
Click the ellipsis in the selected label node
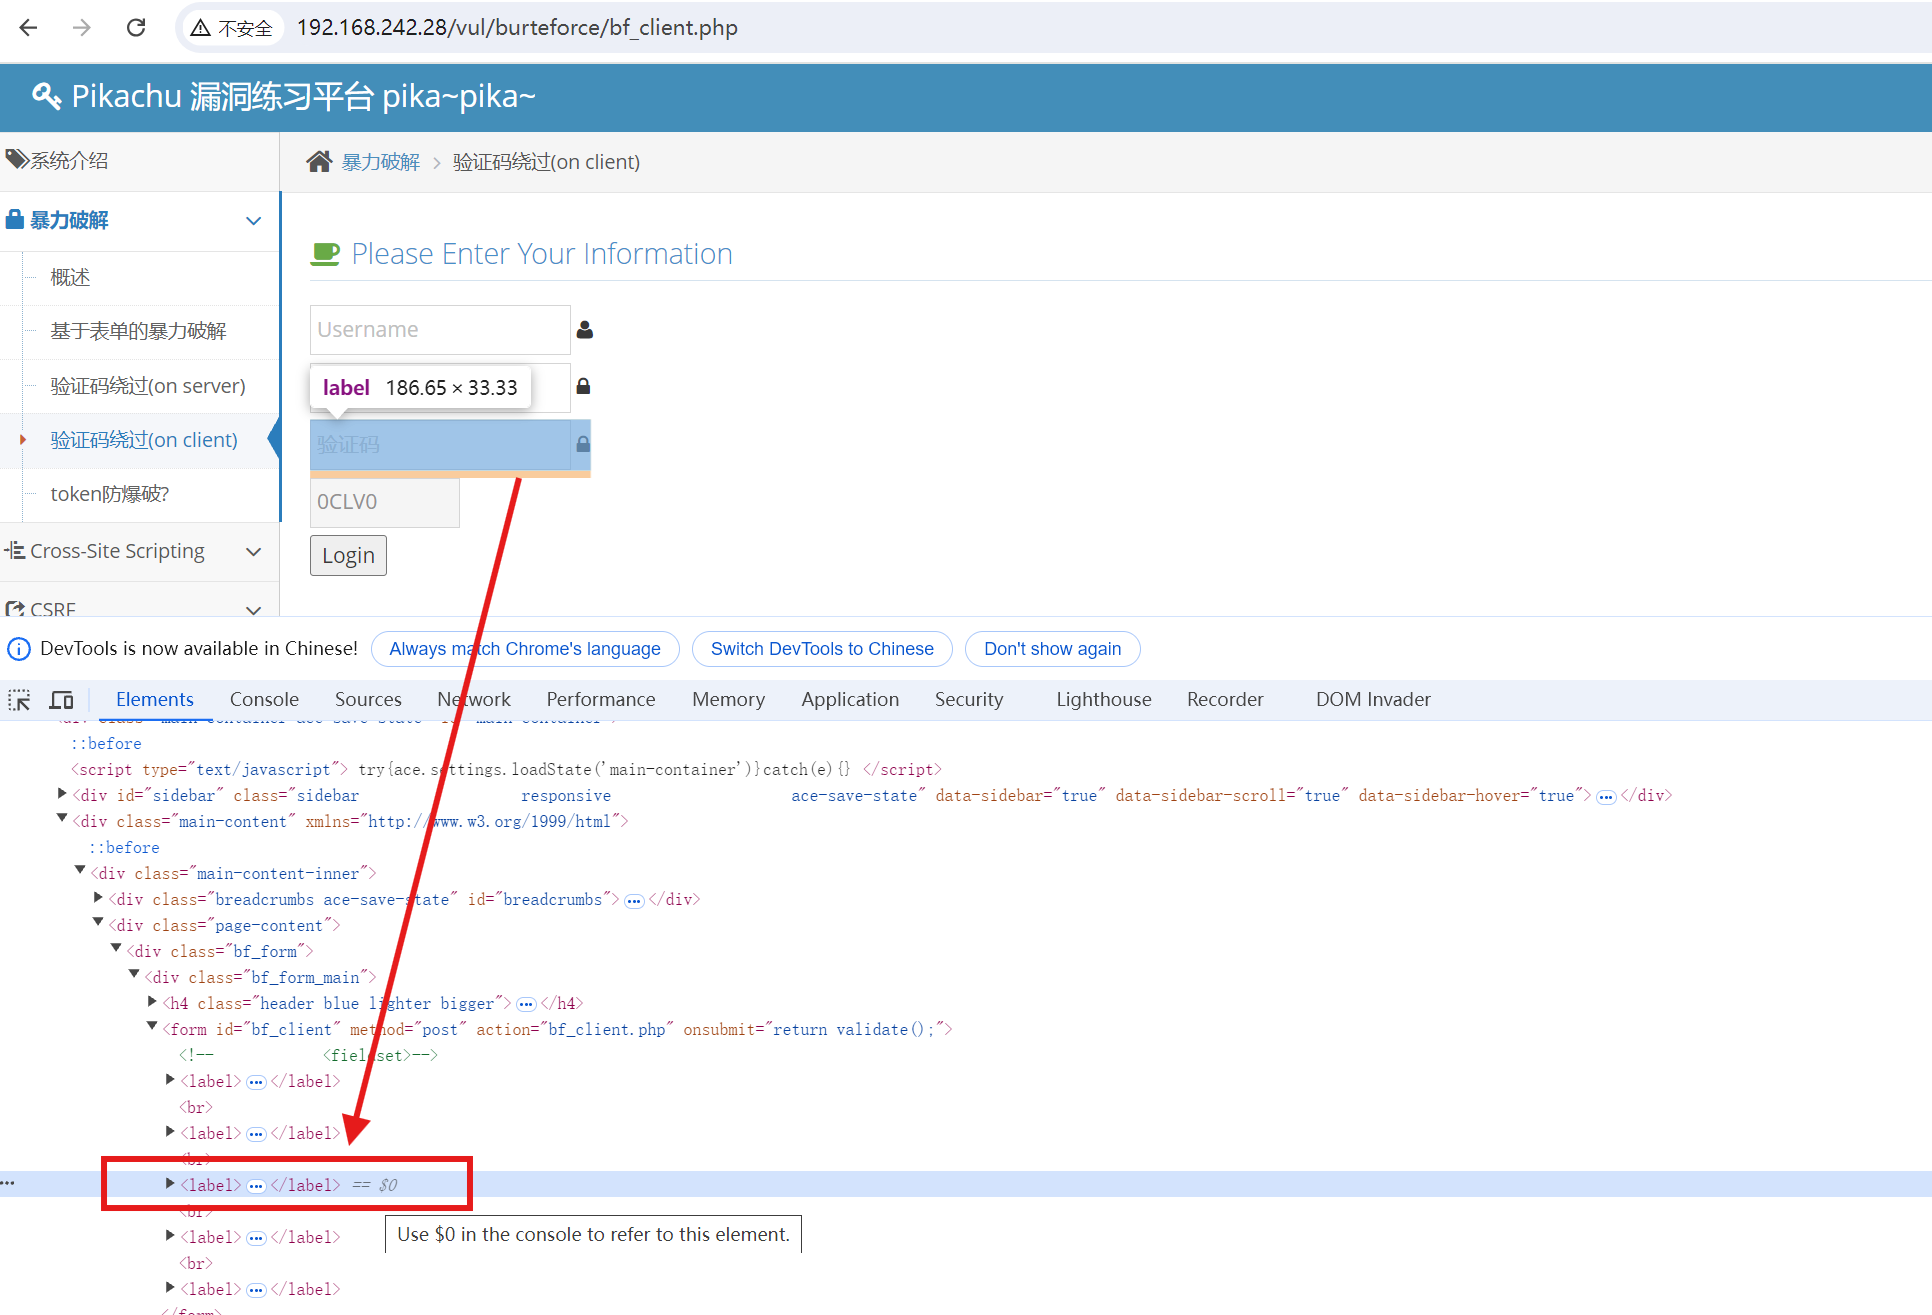(256, 1186)
